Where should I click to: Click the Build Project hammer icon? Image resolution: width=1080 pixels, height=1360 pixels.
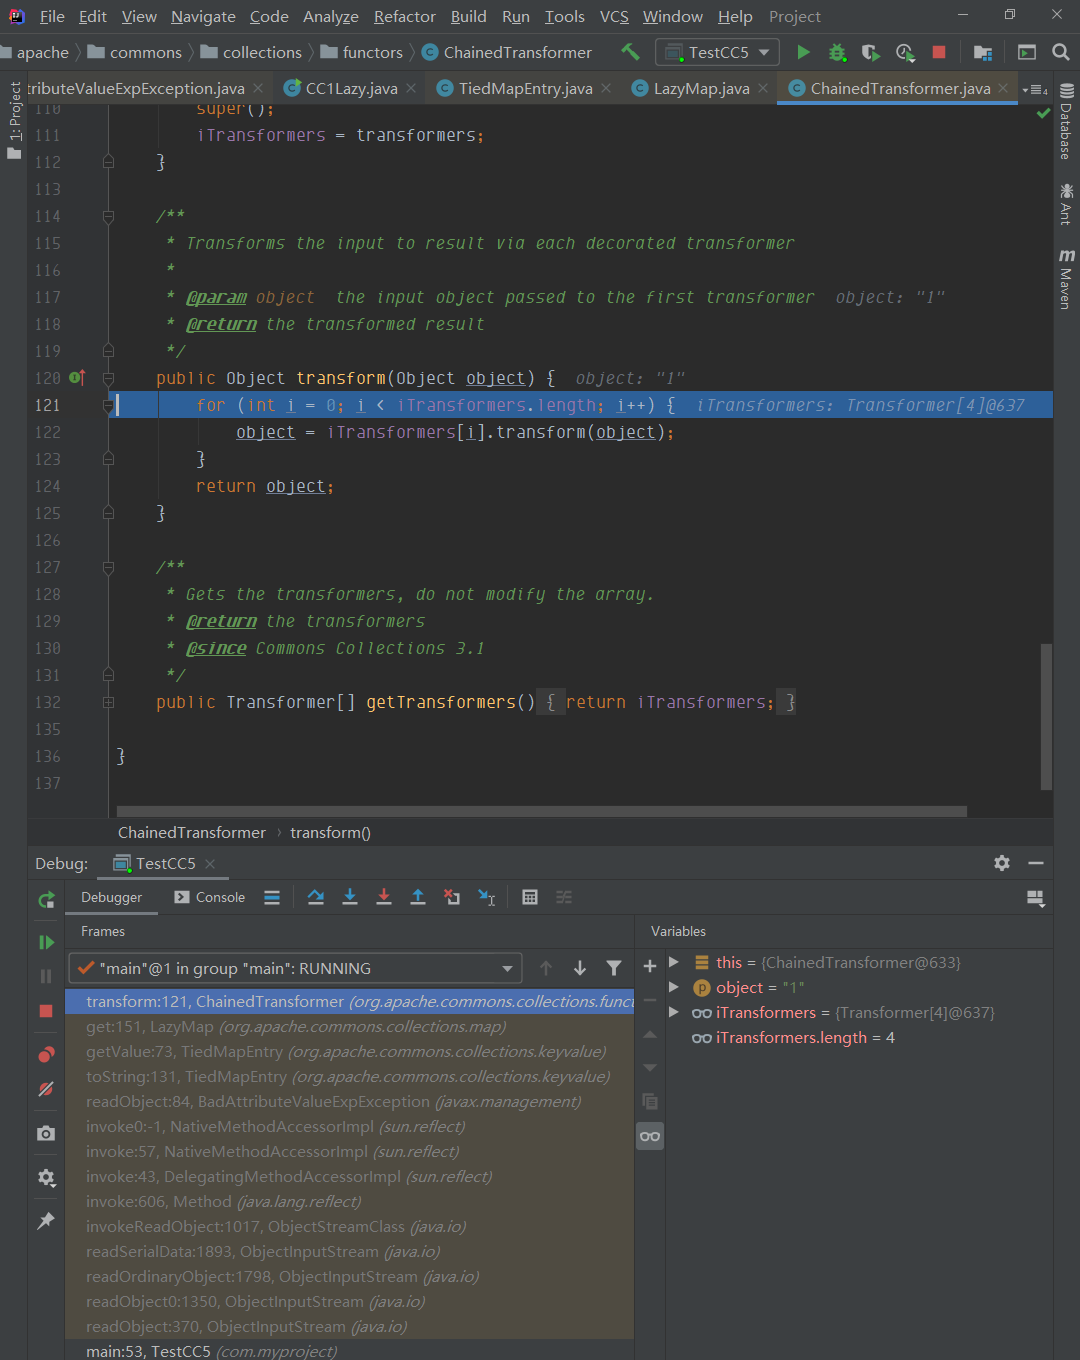630,52
